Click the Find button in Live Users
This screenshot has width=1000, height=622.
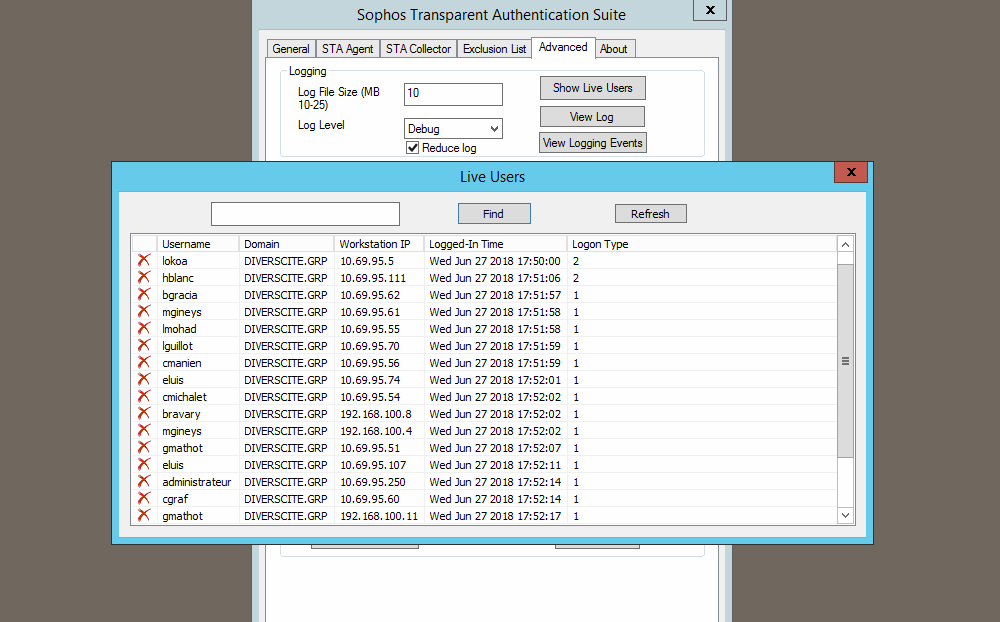tap(494, 214)
